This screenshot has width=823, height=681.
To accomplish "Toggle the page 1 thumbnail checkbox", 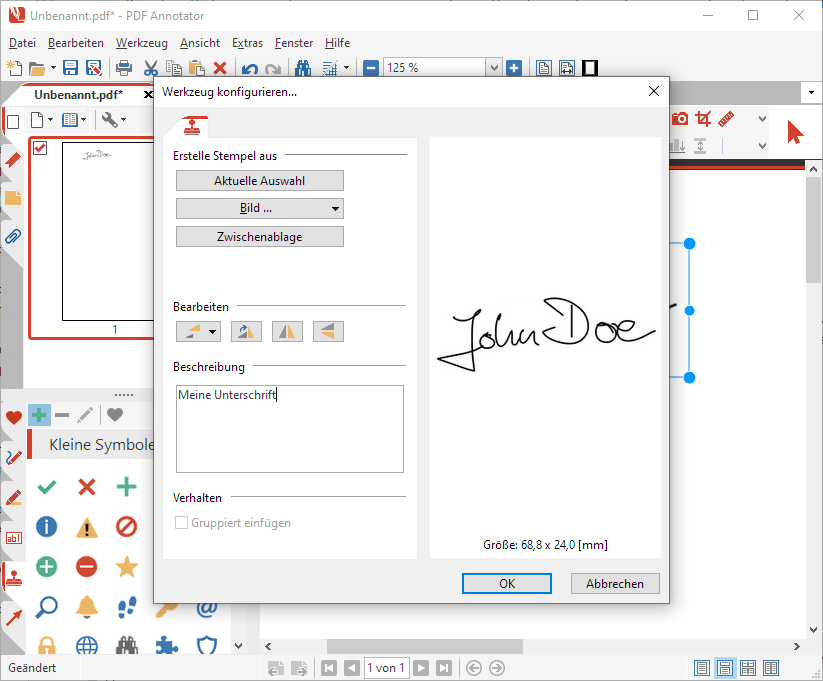I will [x=41, y=148].
